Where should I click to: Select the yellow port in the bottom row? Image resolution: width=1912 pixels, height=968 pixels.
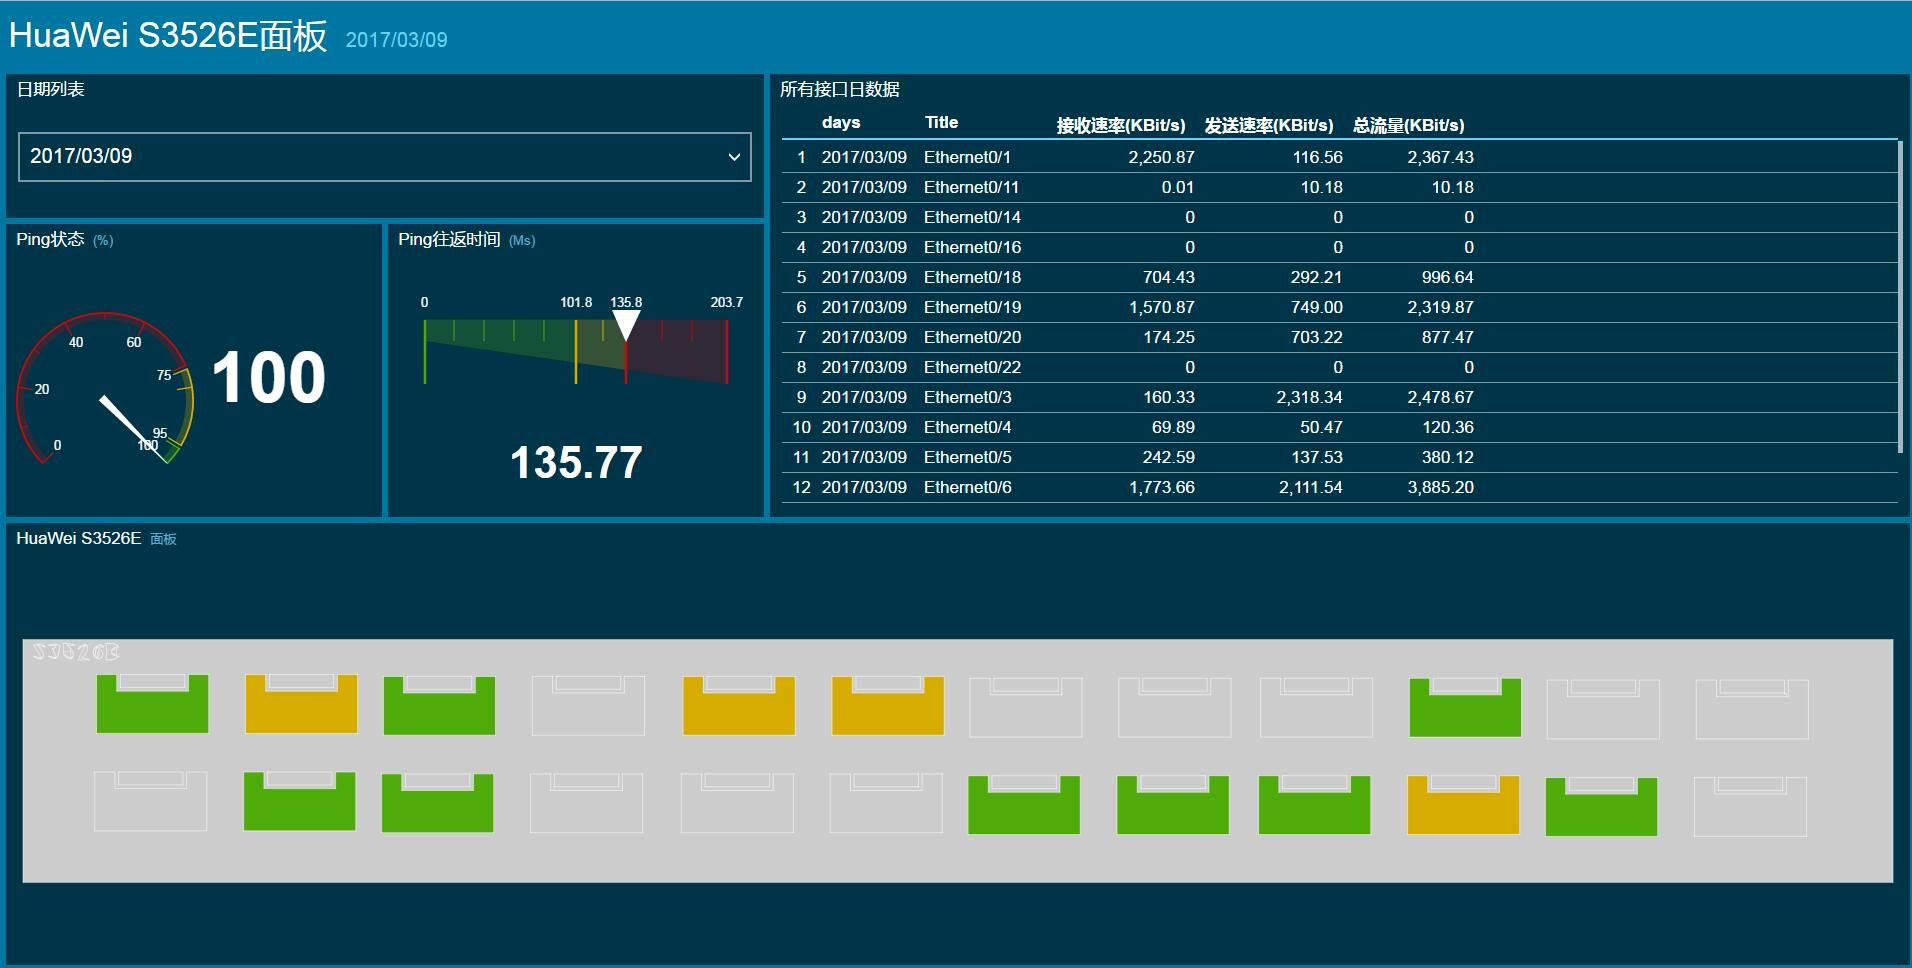[x=1463, y=803]
